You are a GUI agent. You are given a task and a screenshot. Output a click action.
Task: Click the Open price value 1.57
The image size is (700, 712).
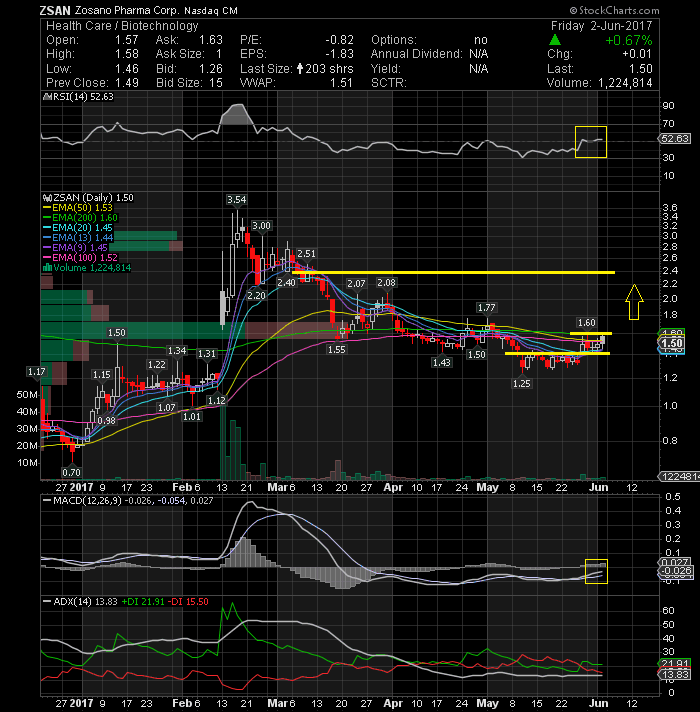(x=127, y=40)
